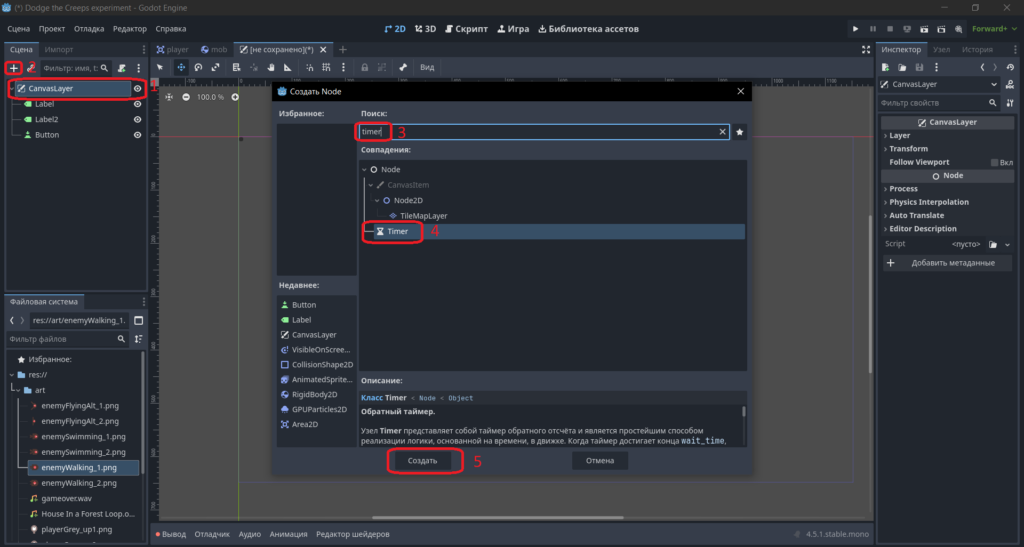Lock selected node with padlock icon
The image size is (1024, 547).
[x=364, y=67]
